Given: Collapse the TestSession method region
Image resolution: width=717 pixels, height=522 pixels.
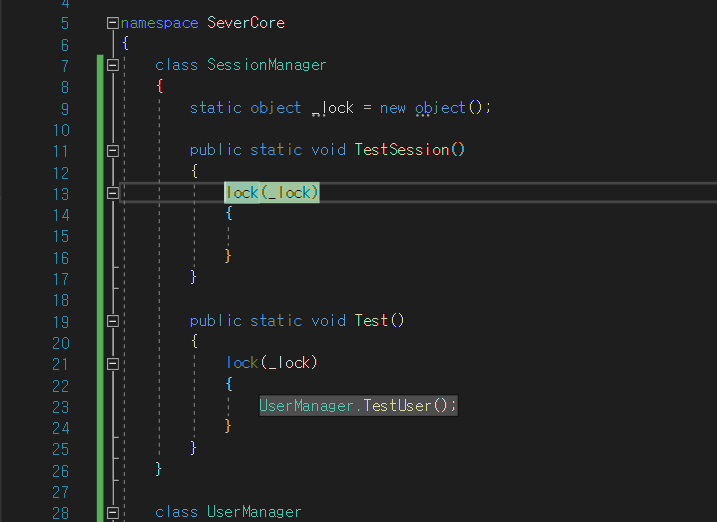Looking at the screenshot, I should 112,151.
